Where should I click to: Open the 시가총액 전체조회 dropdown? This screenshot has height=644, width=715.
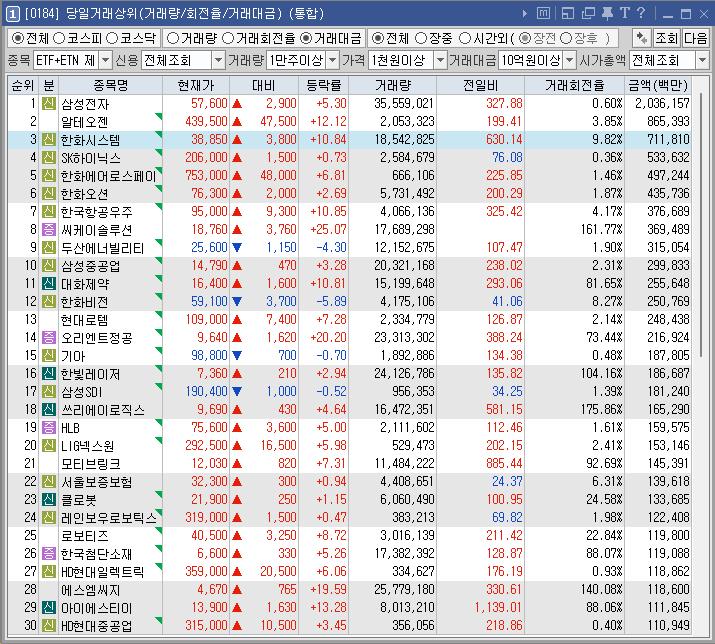[703, 60]
